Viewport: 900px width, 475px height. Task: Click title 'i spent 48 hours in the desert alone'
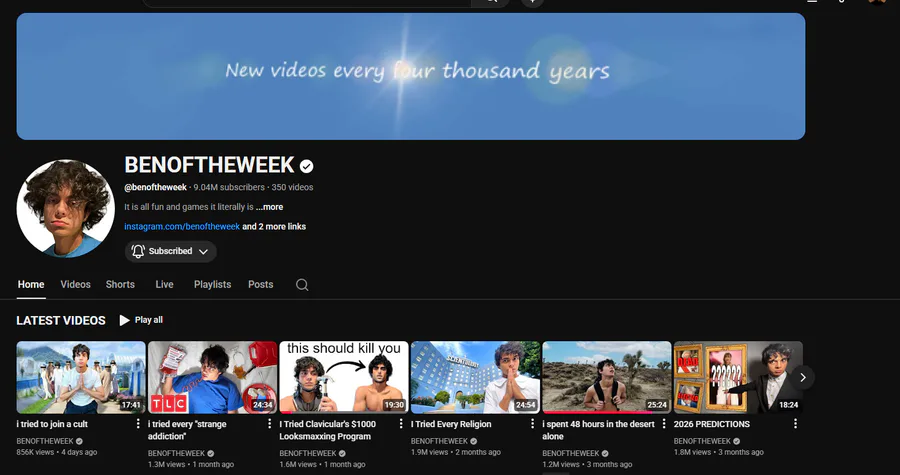click(599, 430)
